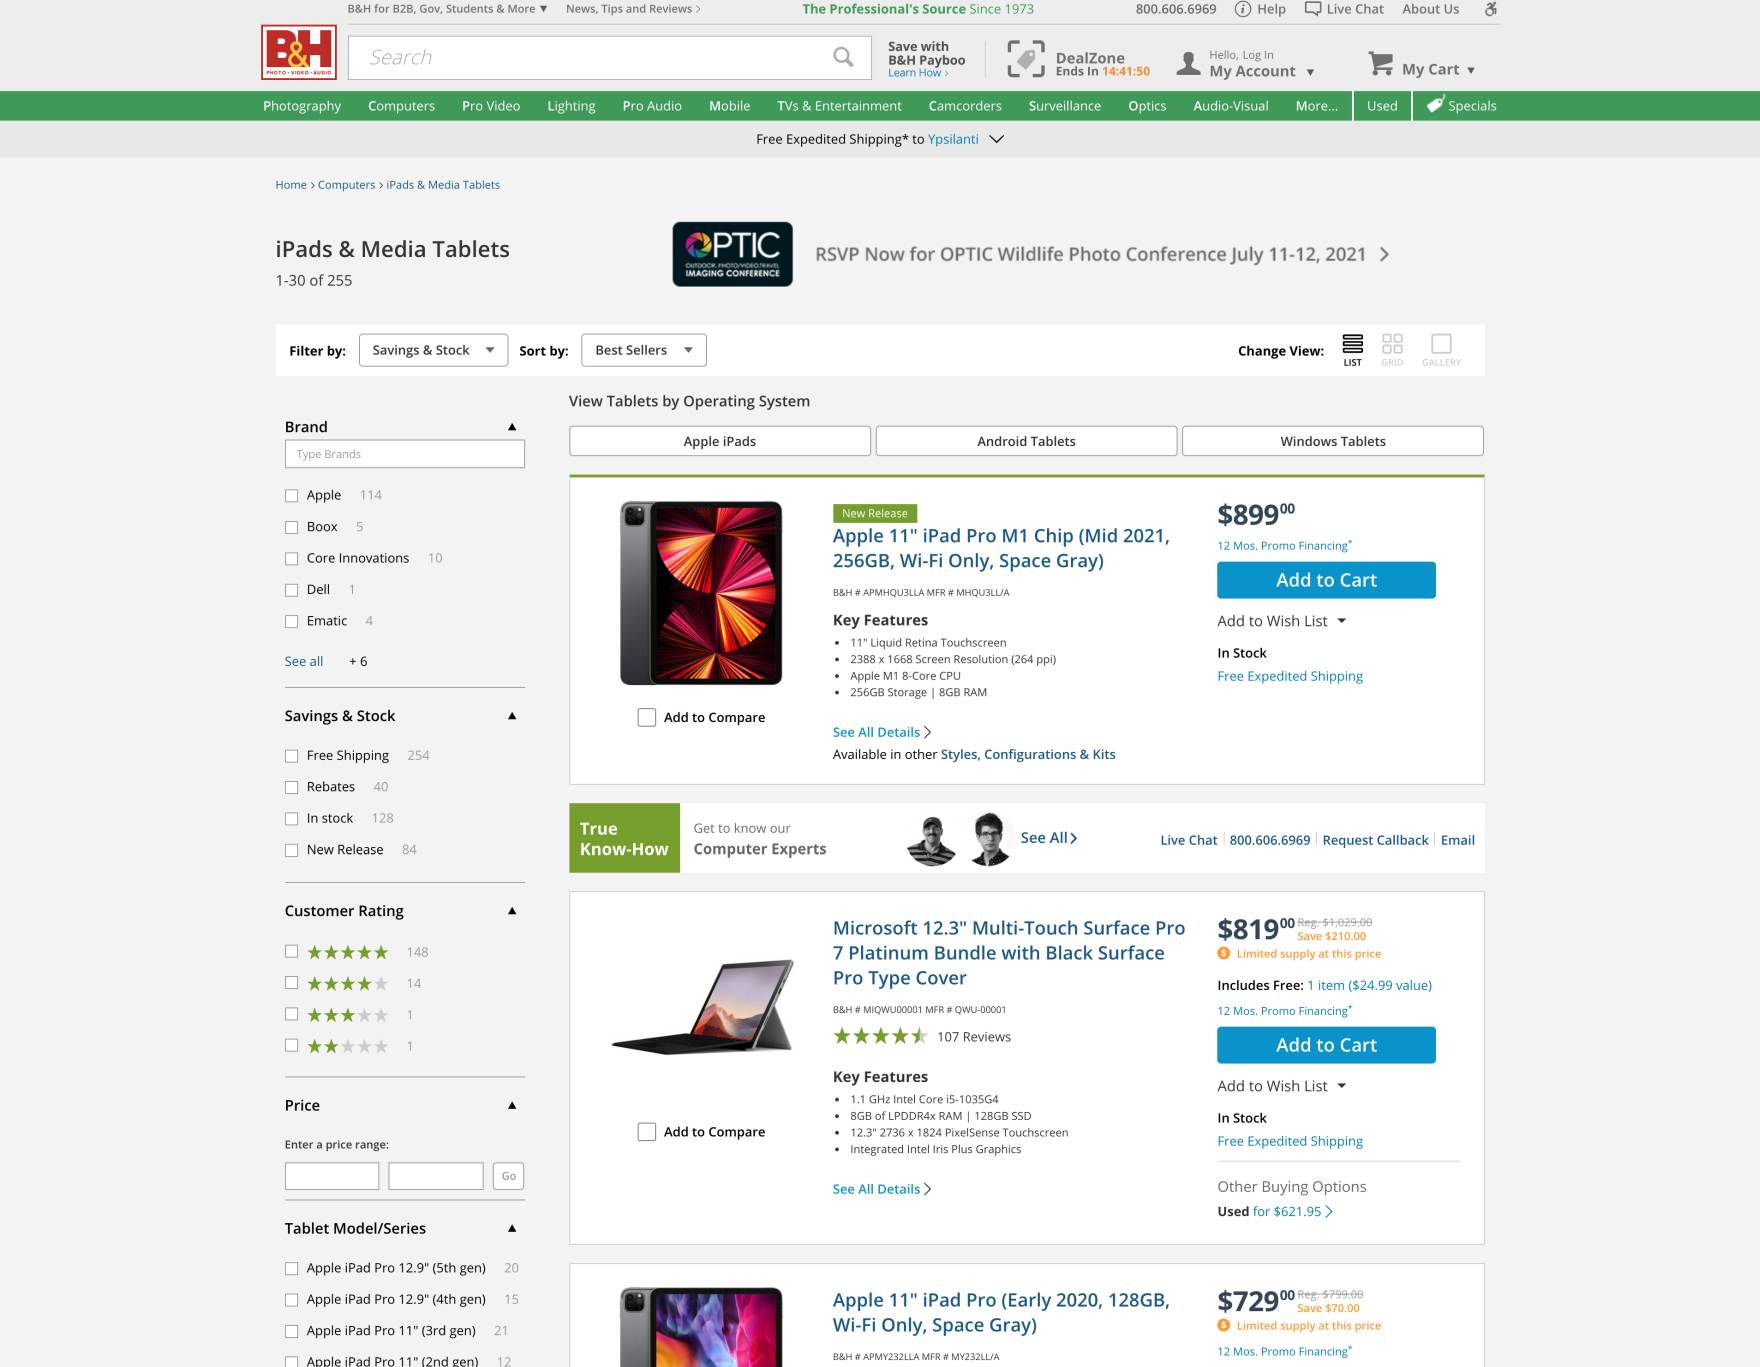Open the Best Sellers sort dropdown
Image resolution: width=1760 pixels, height=1367 pixels.
point(643,350)
